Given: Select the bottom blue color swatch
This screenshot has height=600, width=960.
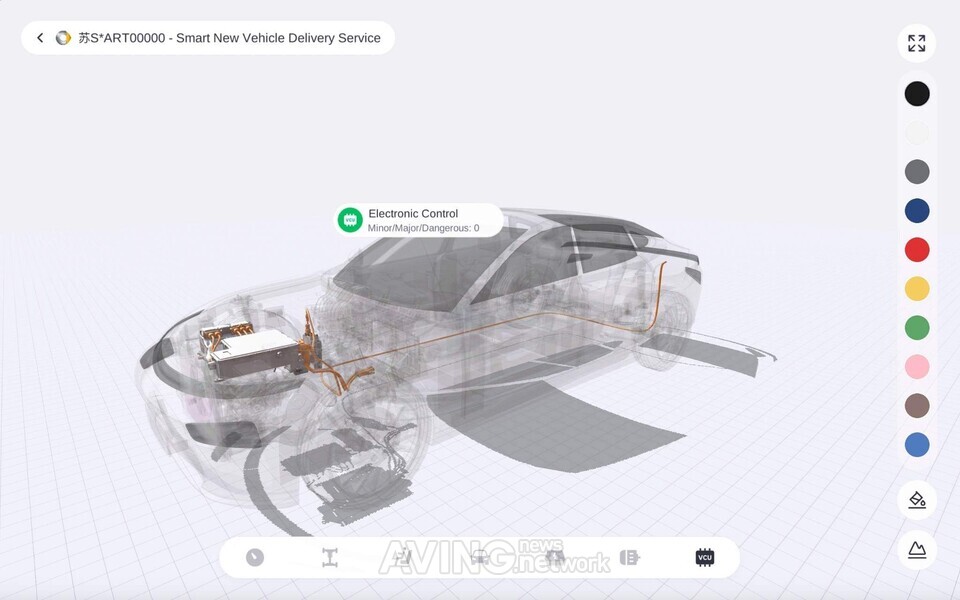Looking at the screenshot, I should point(917,444).
